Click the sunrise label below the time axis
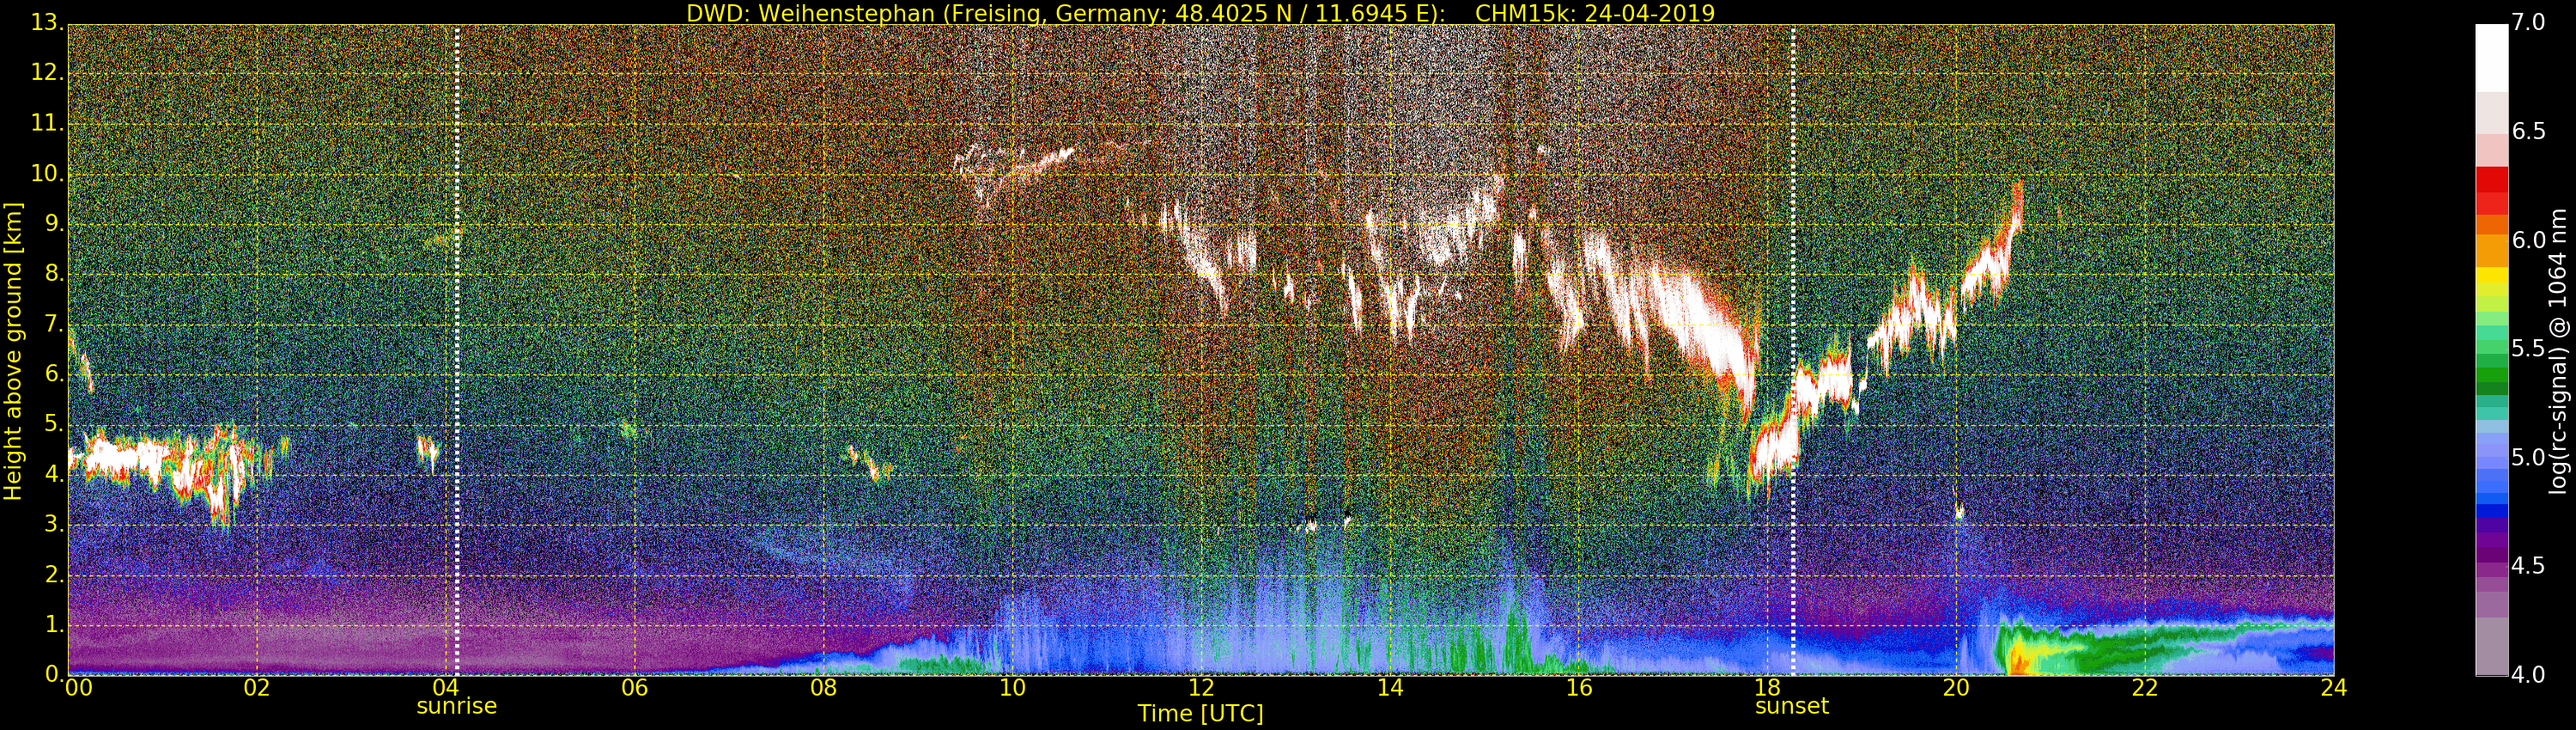This screenshot has width=2576, height=730. tap(456, 706)
